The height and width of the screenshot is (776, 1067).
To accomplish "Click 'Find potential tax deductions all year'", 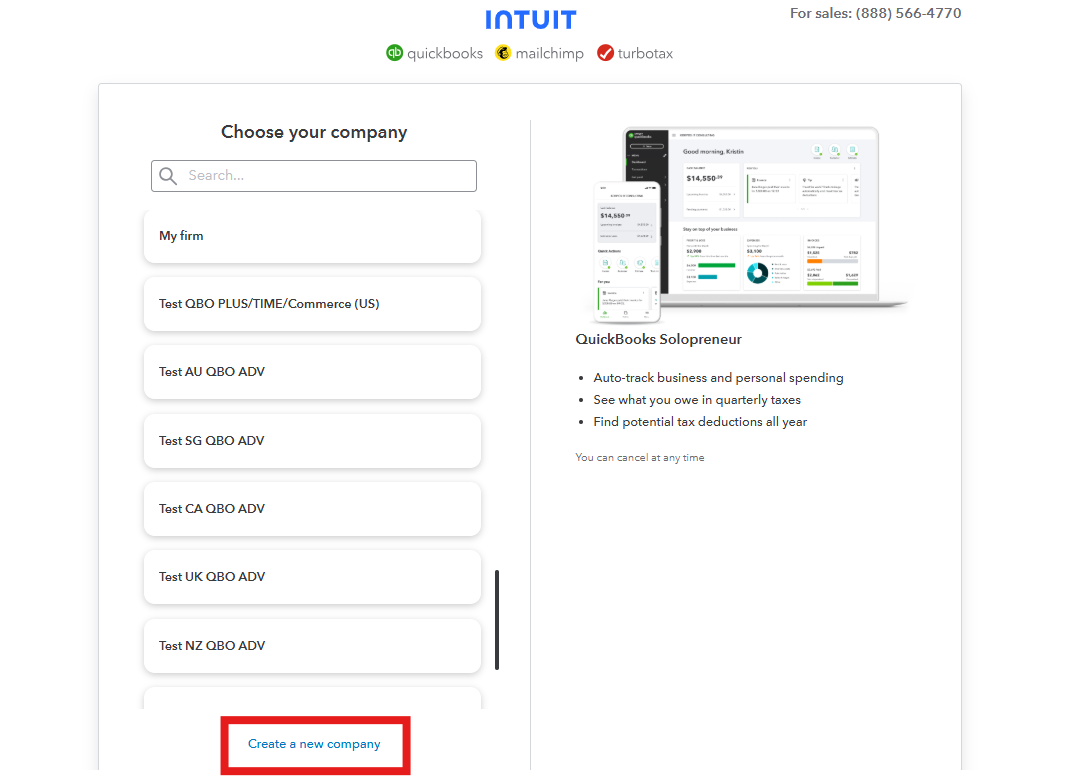I will pos(700,421).
